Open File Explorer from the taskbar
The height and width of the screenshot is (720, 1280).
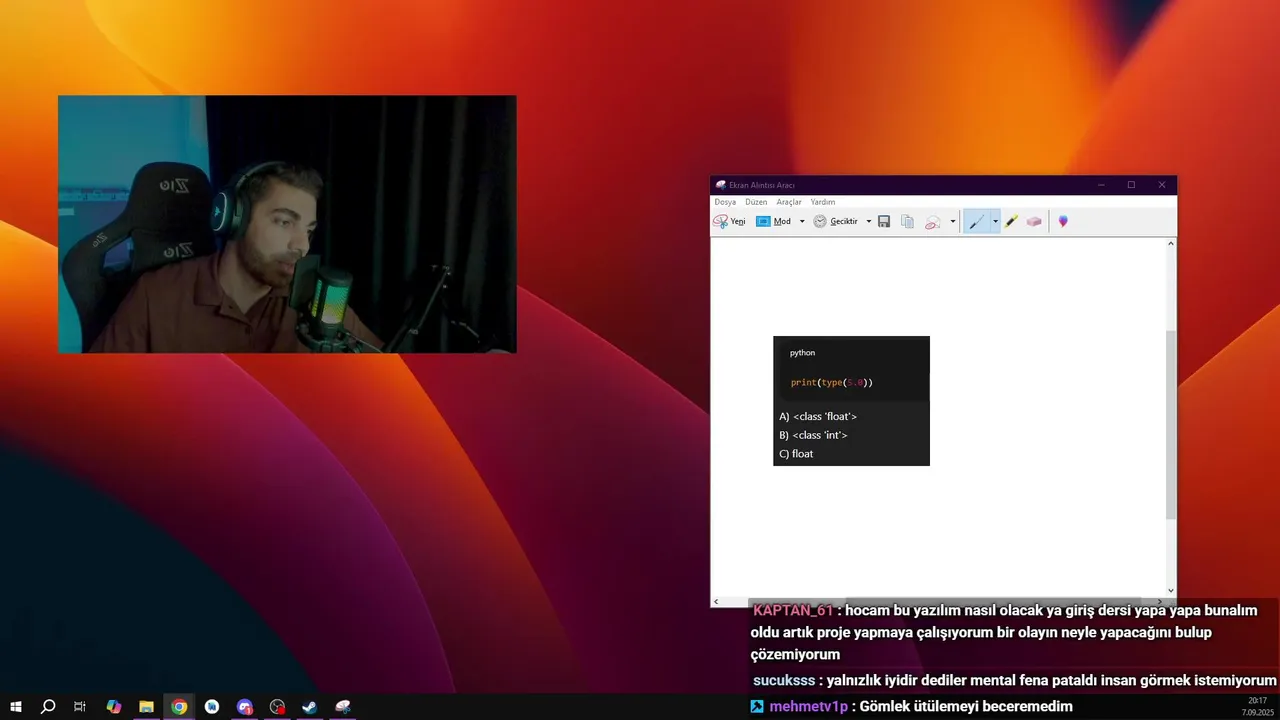146,707
